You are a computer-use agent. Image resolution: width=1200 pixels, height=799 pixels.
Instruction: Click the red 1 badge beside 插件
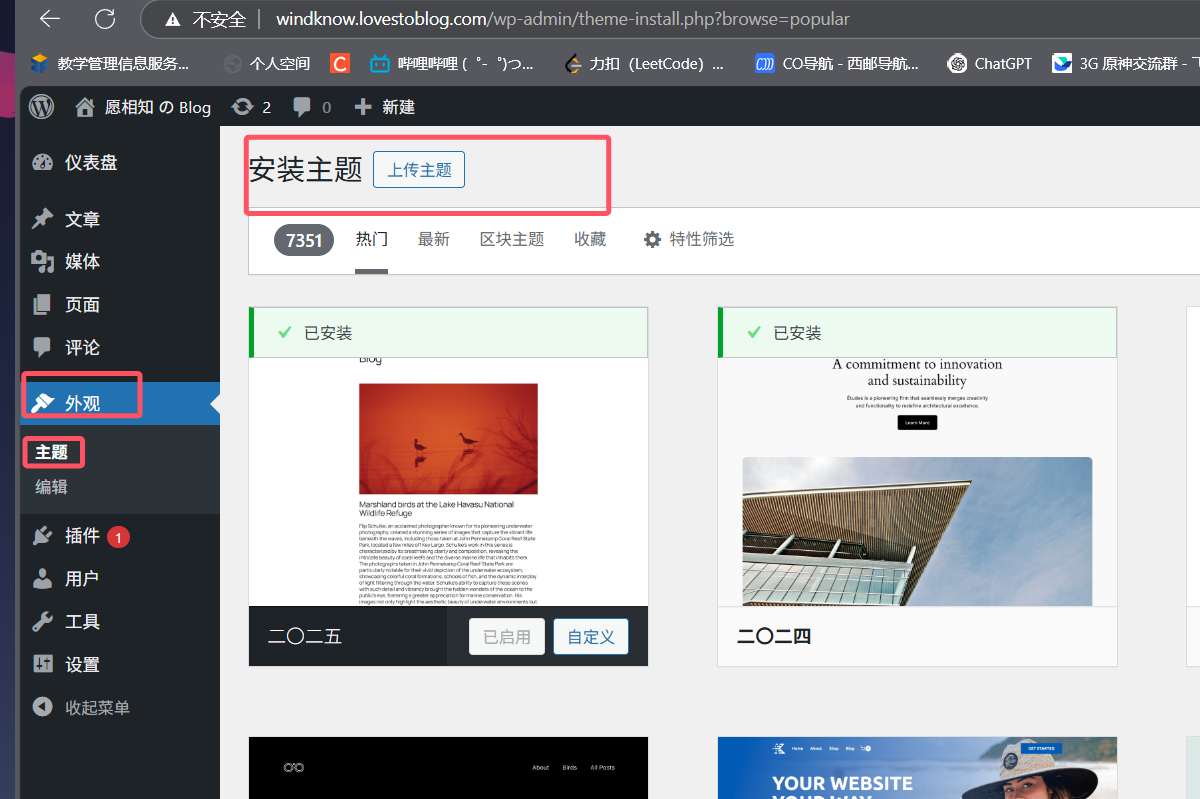click(x=118, y=537)
